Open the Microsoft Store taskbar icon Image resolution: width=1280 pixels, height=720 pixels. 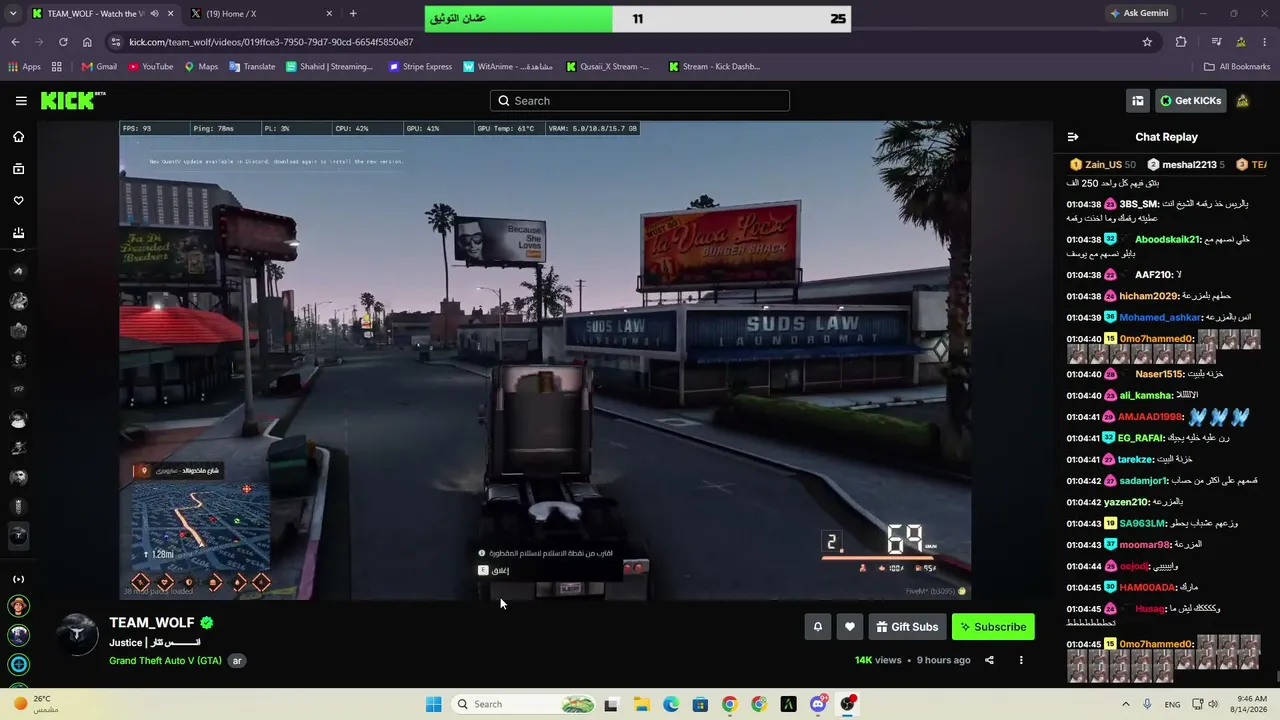click(x=700, y=704)
